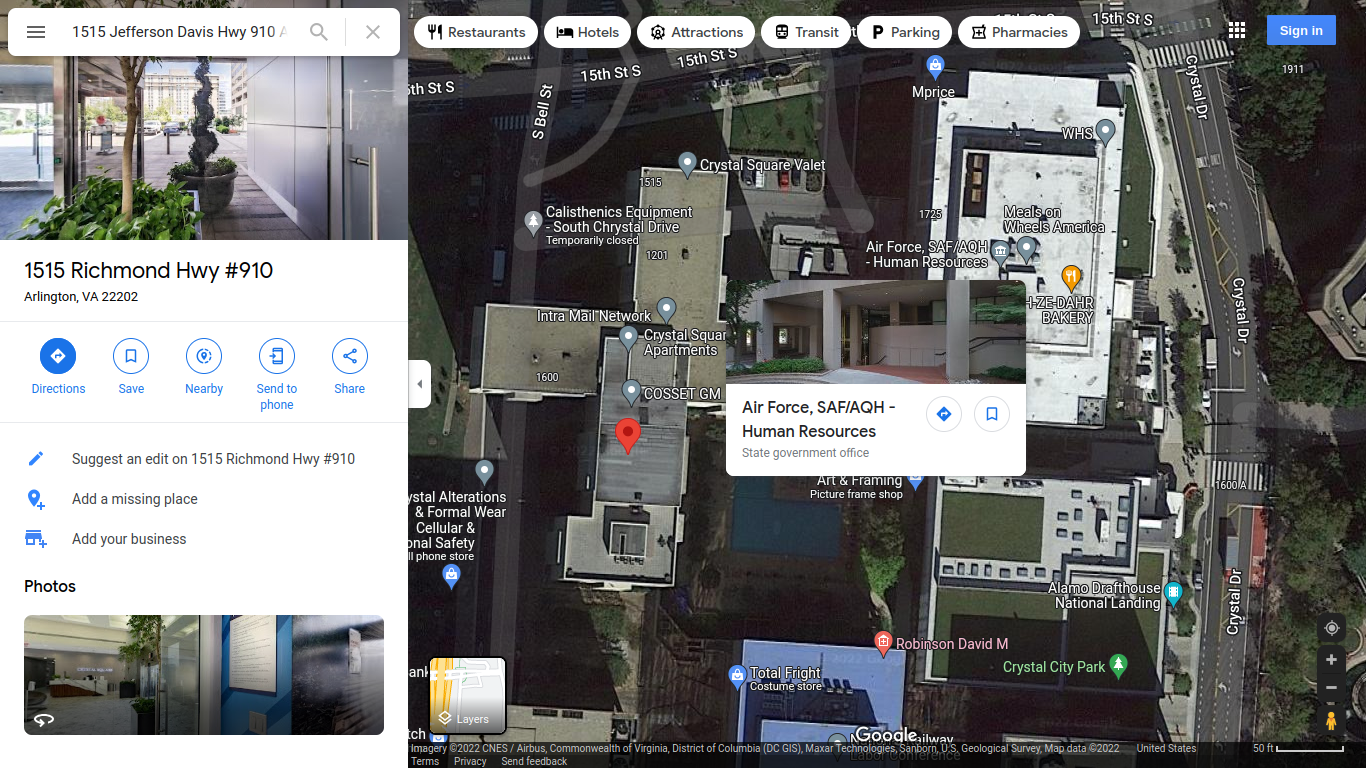
Task: Open the Privacy link
Action: point(470,761)
